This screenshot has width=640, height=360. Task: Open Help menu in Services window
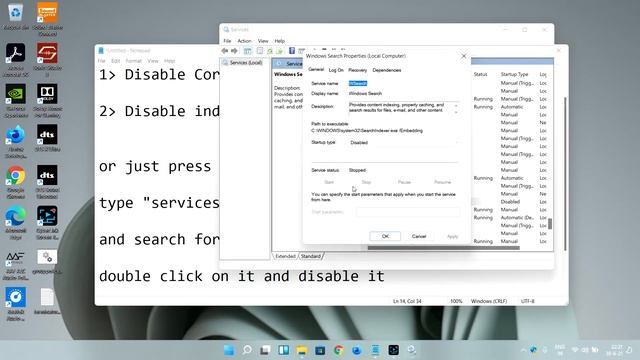point(279,41)
